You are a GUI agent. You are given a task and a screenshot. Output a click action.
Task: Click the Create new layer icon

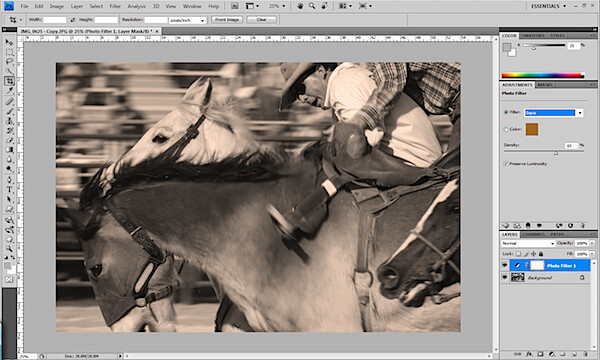(574, 354)
